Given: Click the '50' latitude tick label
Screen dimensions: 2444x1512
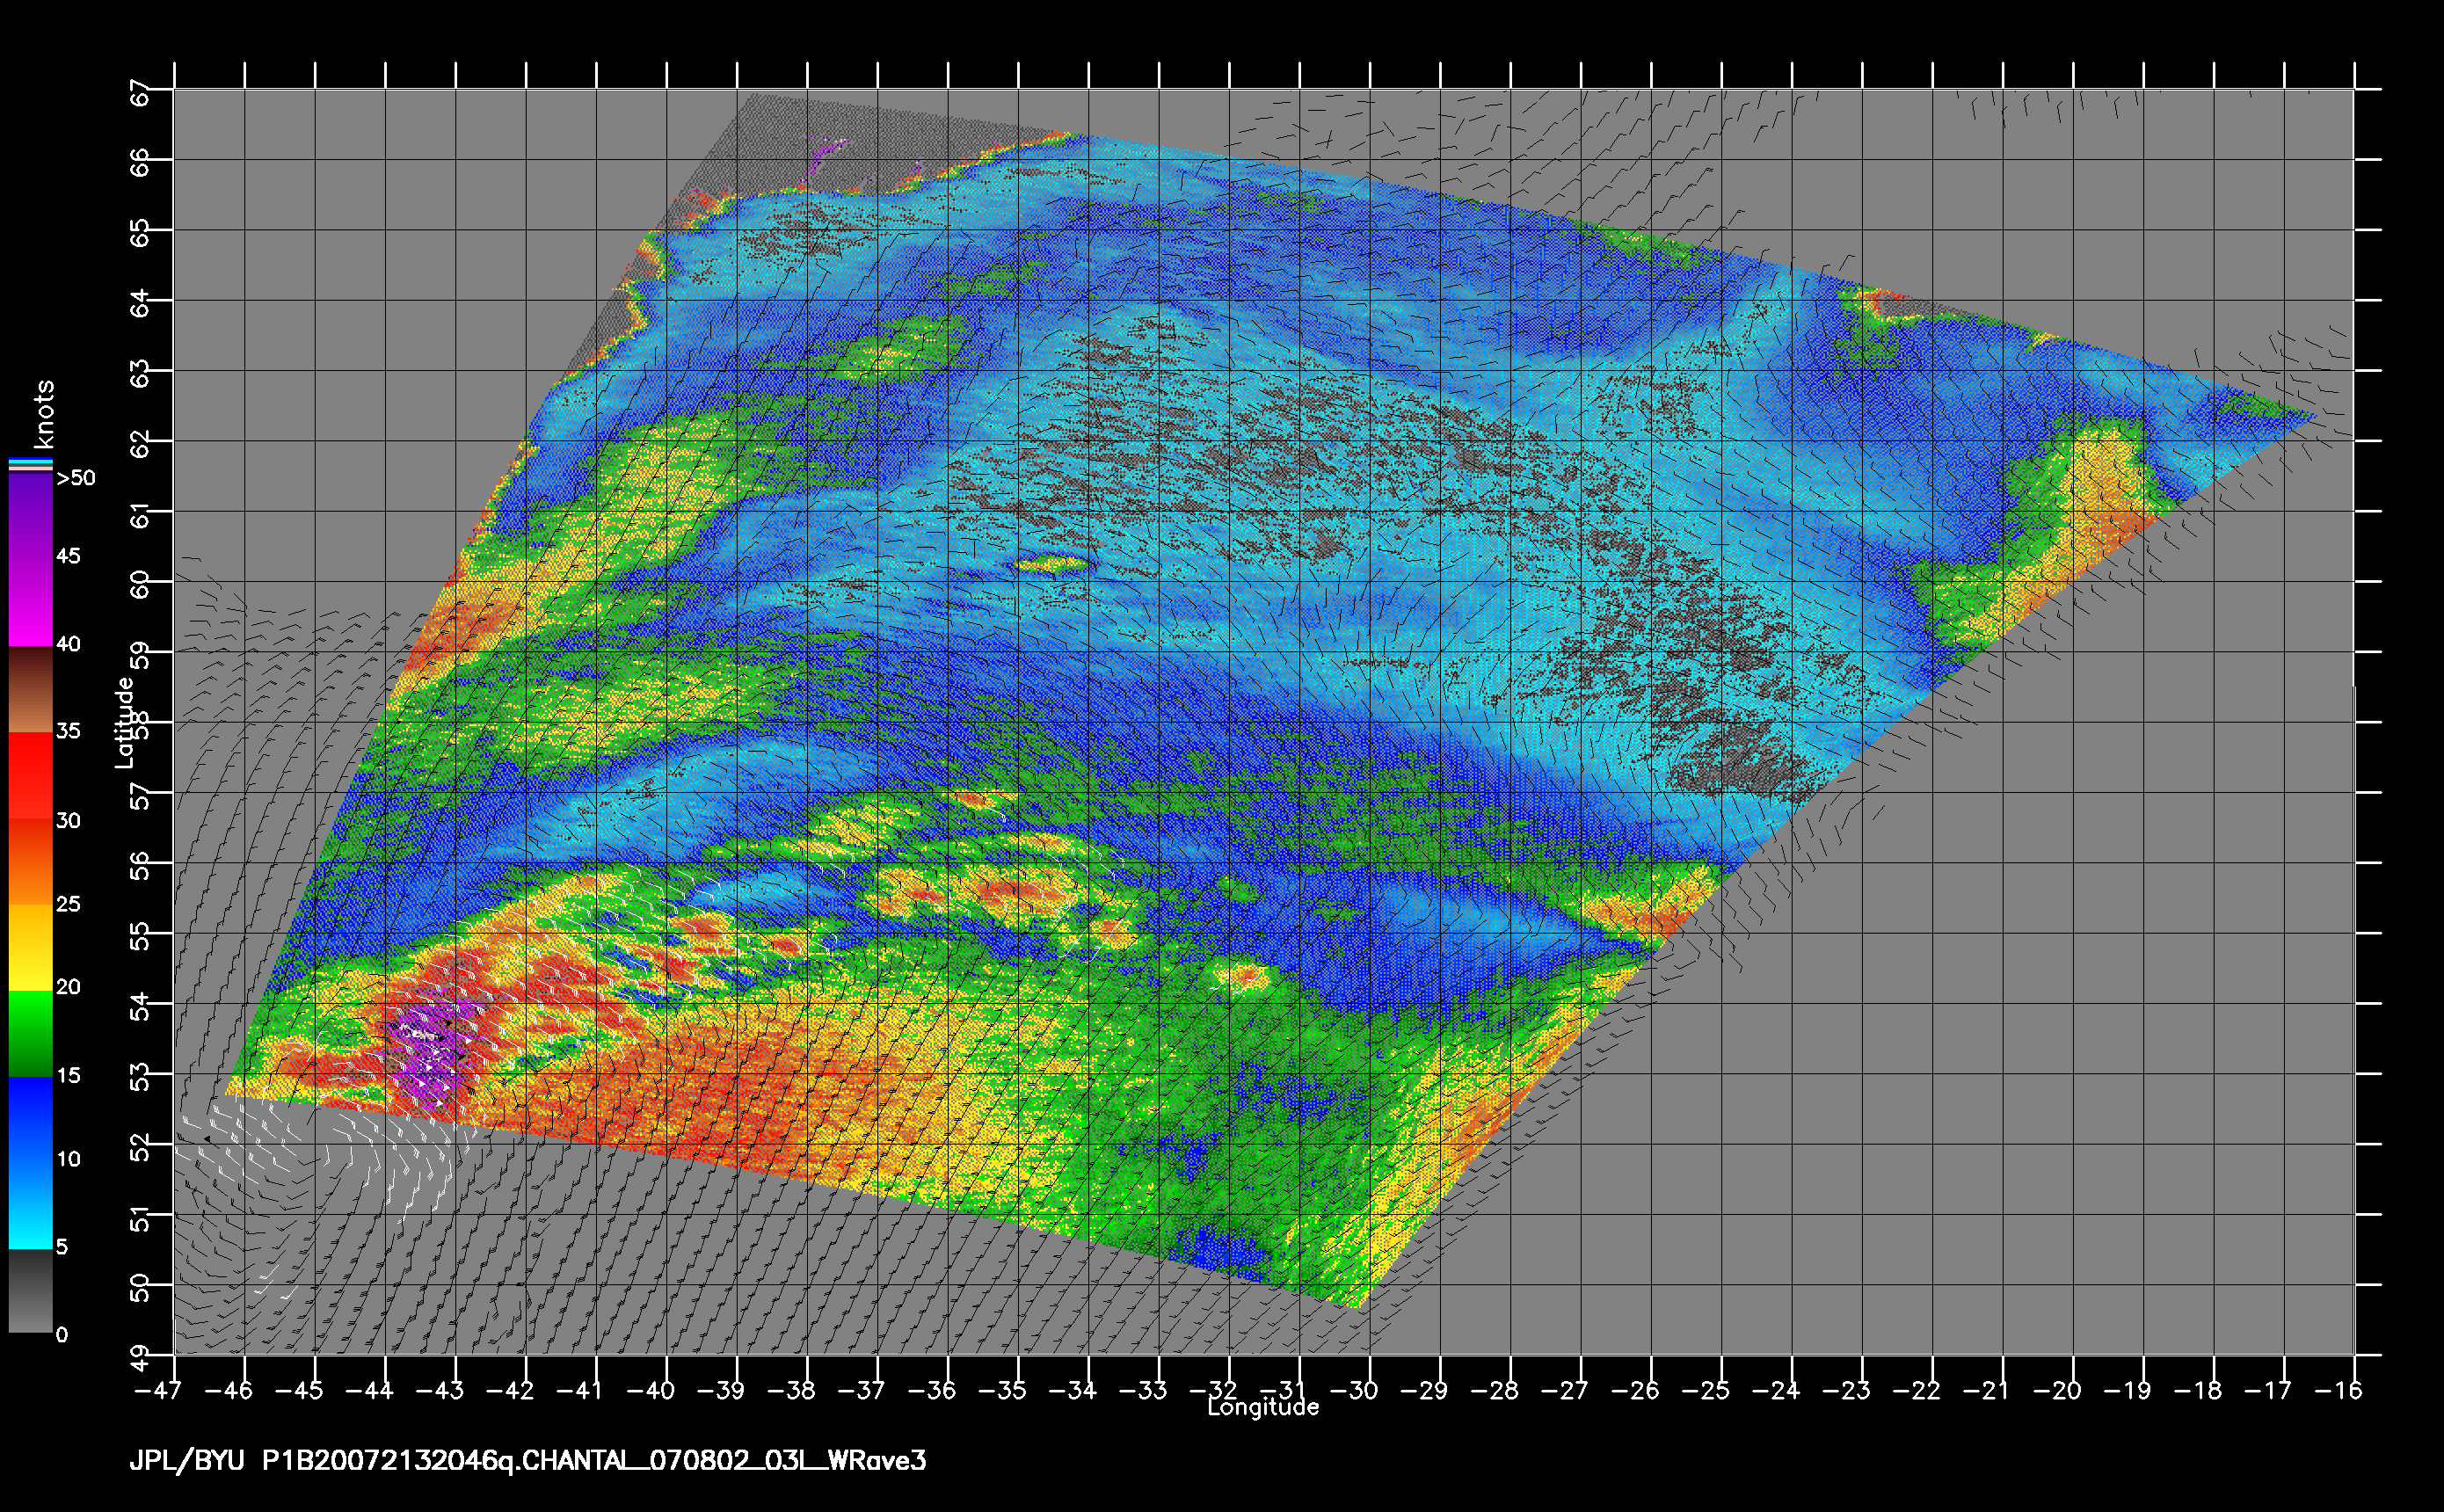Looking at the screenshot, I should [x=141, y=1288].
